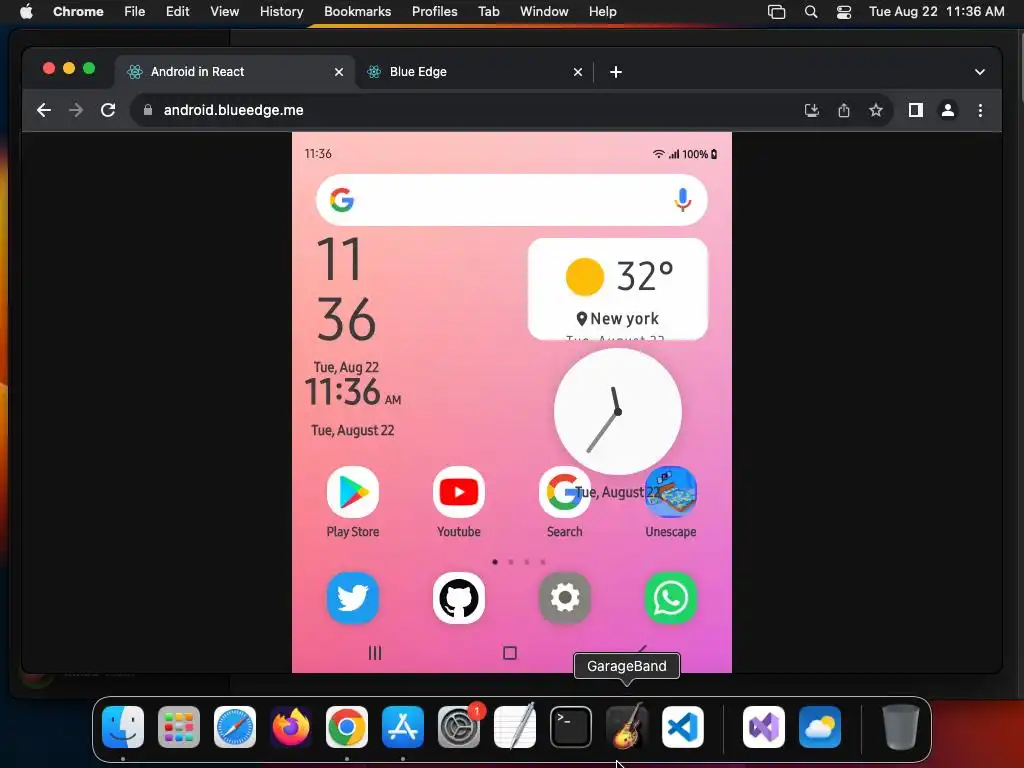The image size is (1024, 768).
Task: Open System Settings in the Dock
Action: pyautogui.click(x=458, y=727)
